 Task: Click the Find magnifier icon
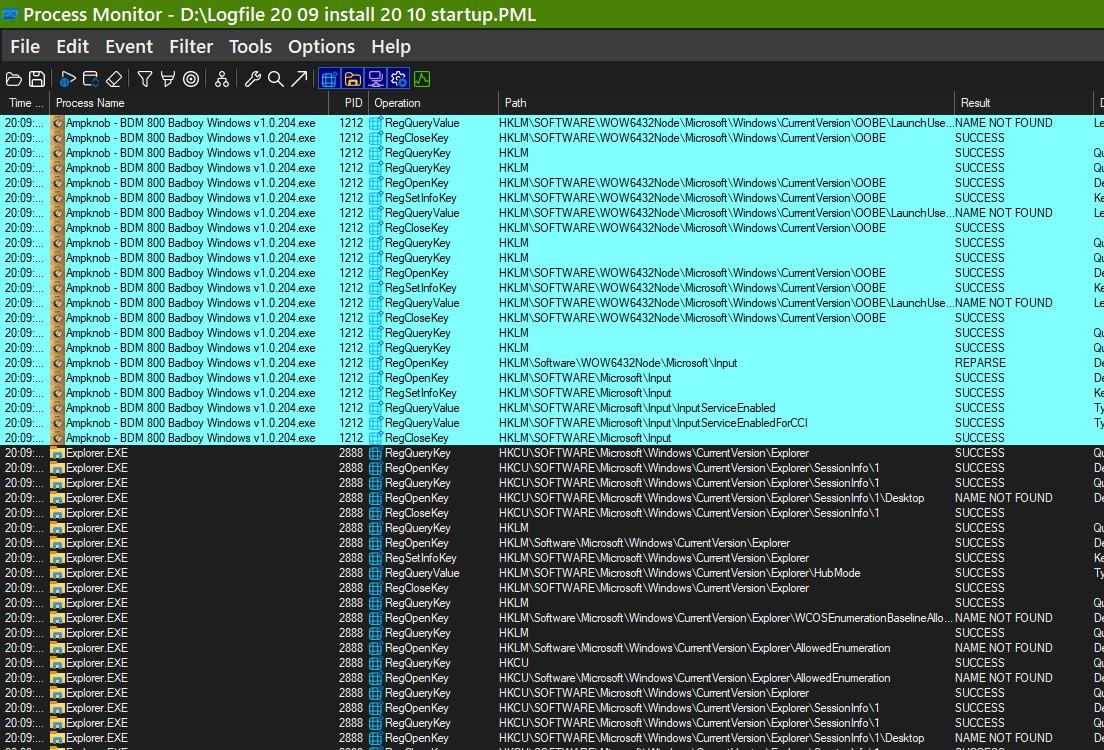pyautogui.click(x=276, y=79)
